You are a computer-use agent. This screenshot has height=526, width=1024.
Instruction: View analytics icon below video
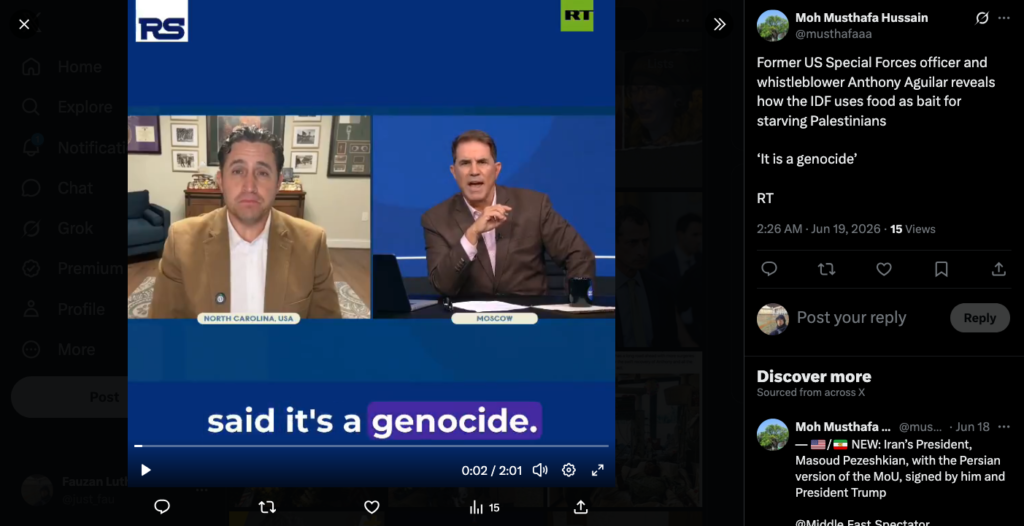485,508
